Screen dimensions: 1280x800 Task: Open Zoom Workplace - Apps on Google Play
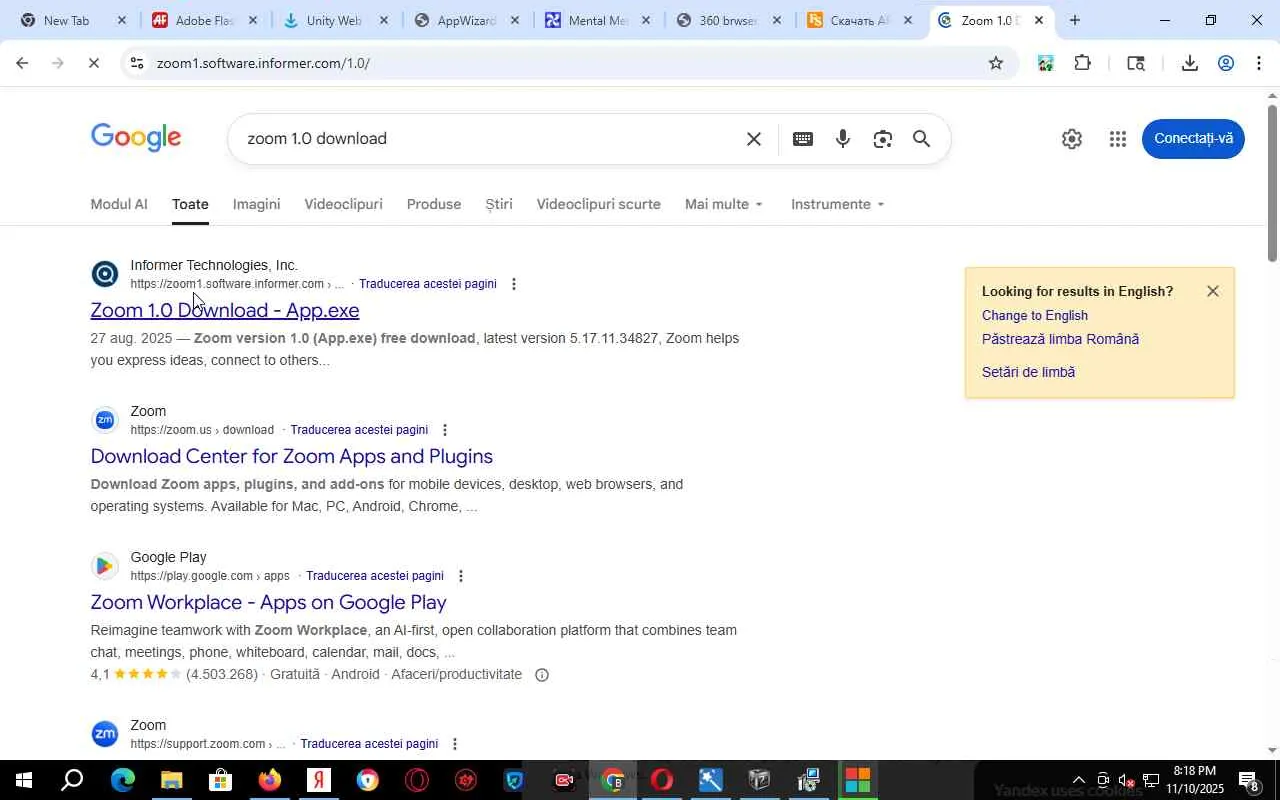coord(268,602)
